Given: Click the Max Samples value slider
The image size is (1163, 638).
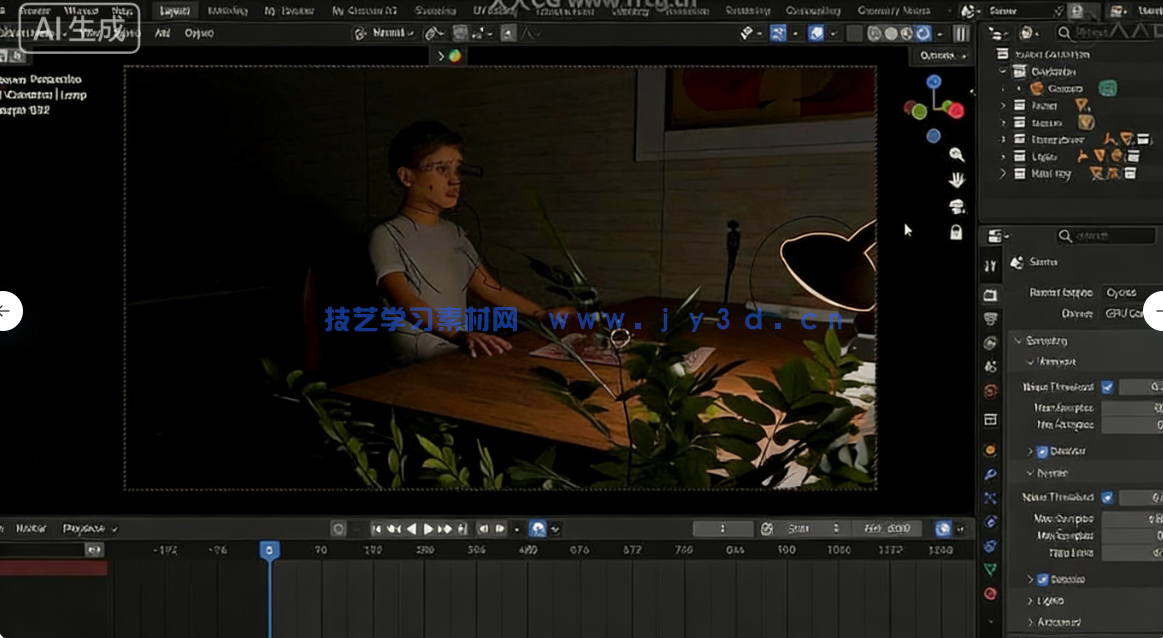Looking at the screenshot, I should 1131,407.
